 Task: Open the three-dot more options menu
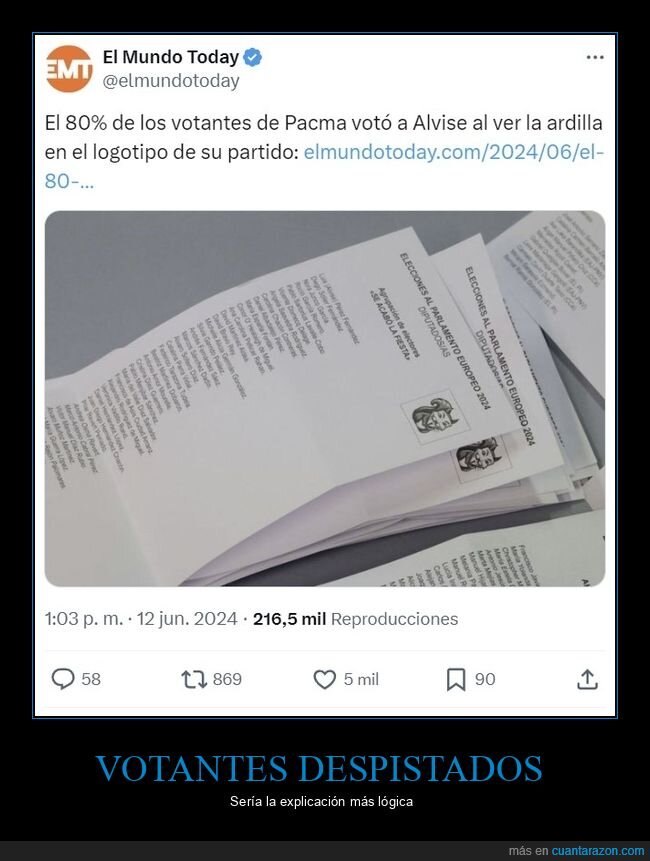595,57
